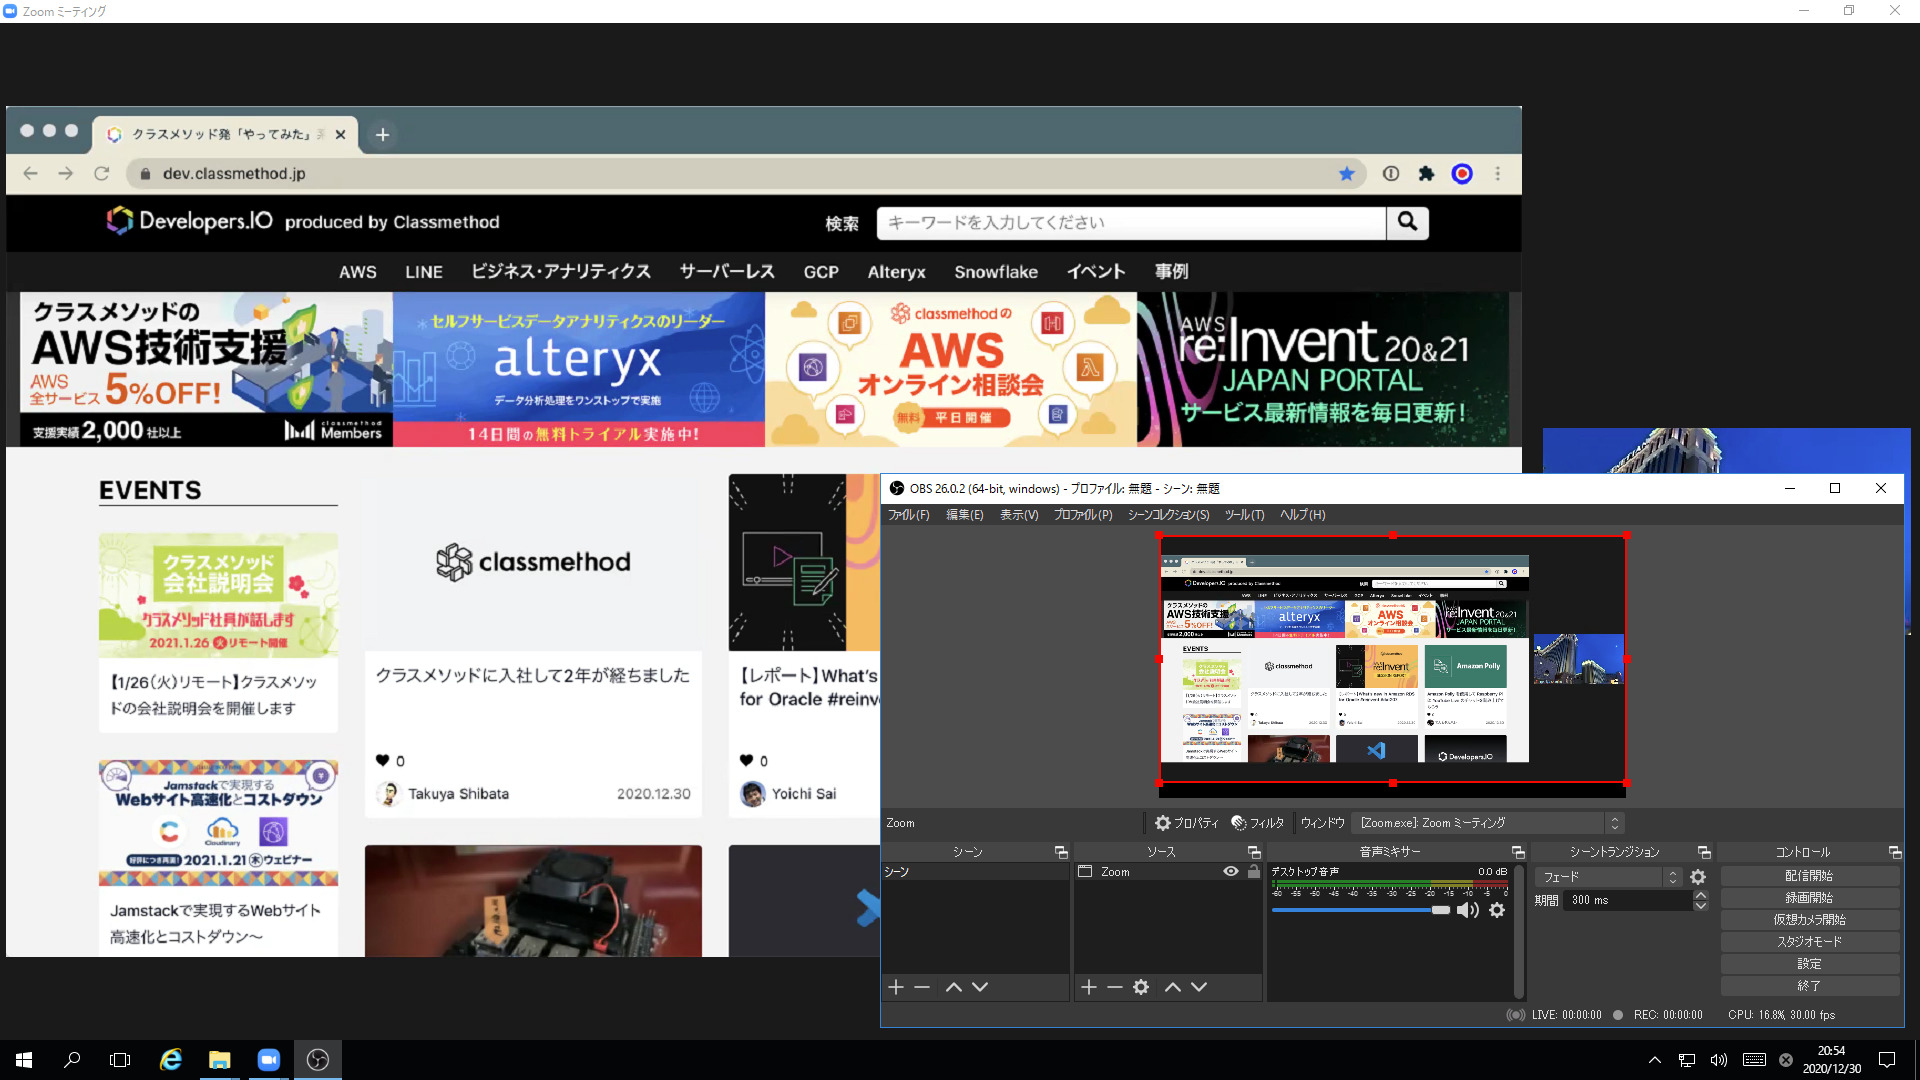The image size is (1920, 1080).
Task: Open OBS Studio from the taskbar
Action: pos(318,1060)
